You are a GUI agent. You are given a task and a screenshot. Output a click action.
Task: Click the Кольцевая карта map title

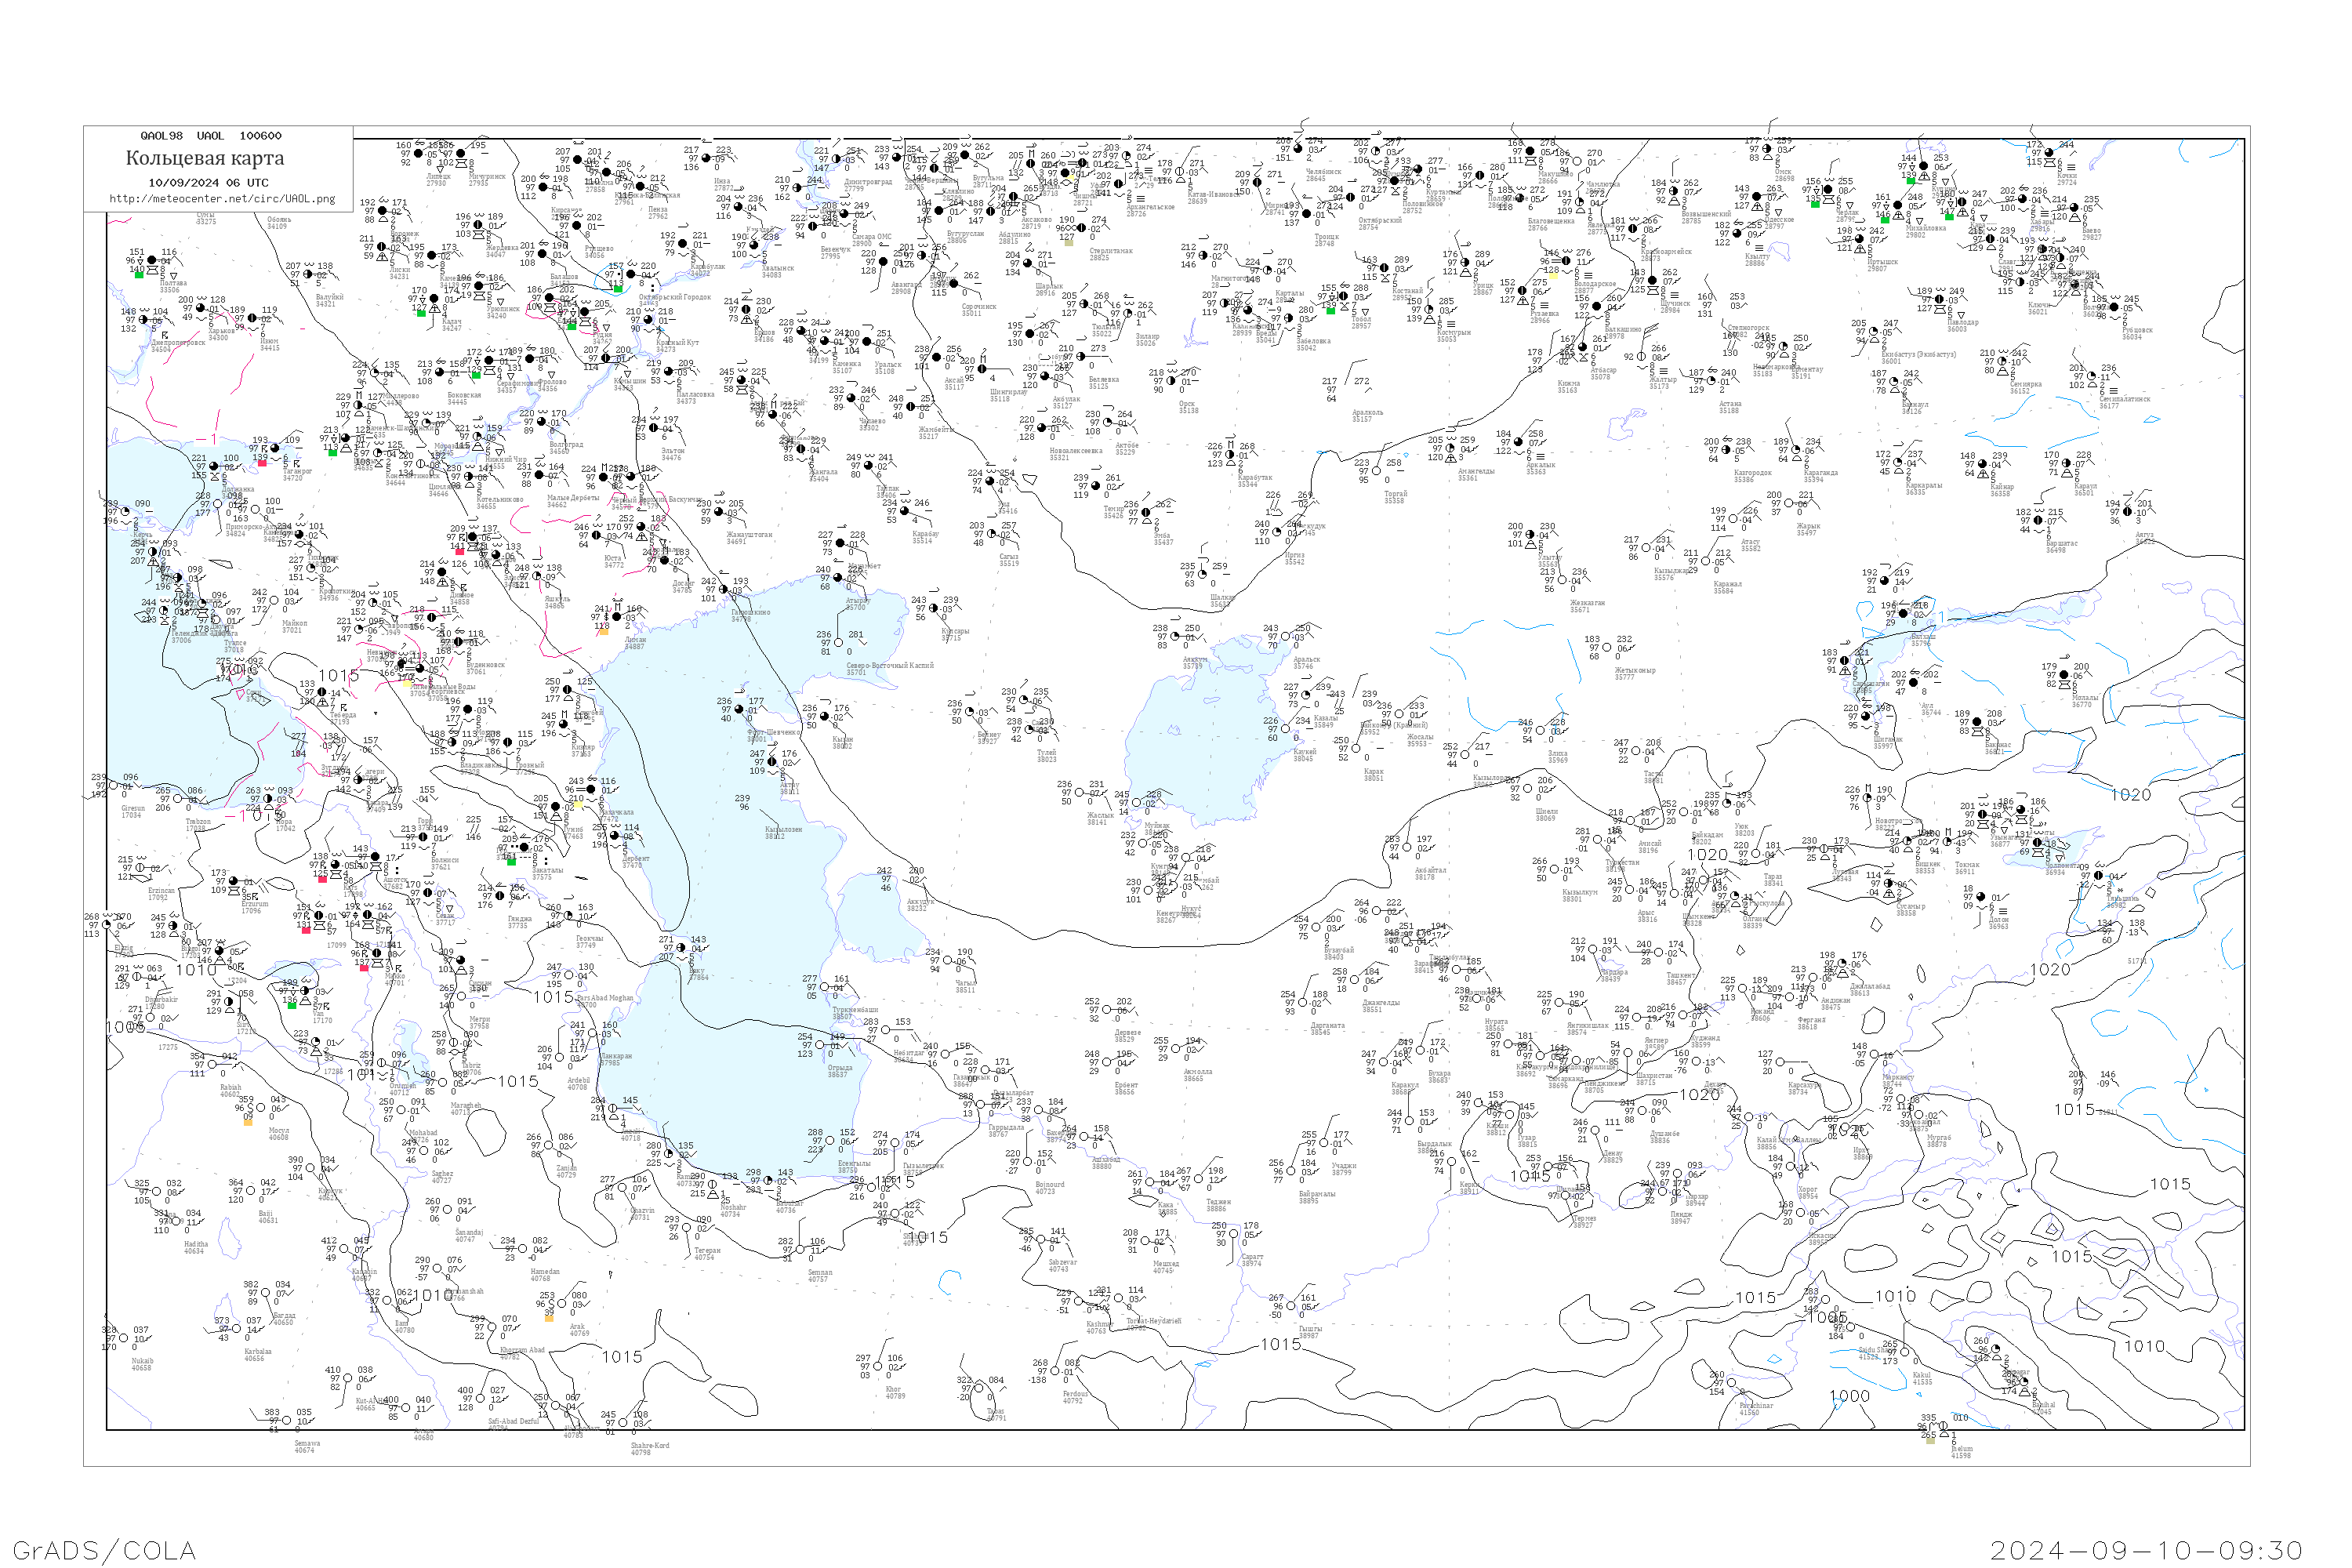pyautogui.click(x=204, y=158)
